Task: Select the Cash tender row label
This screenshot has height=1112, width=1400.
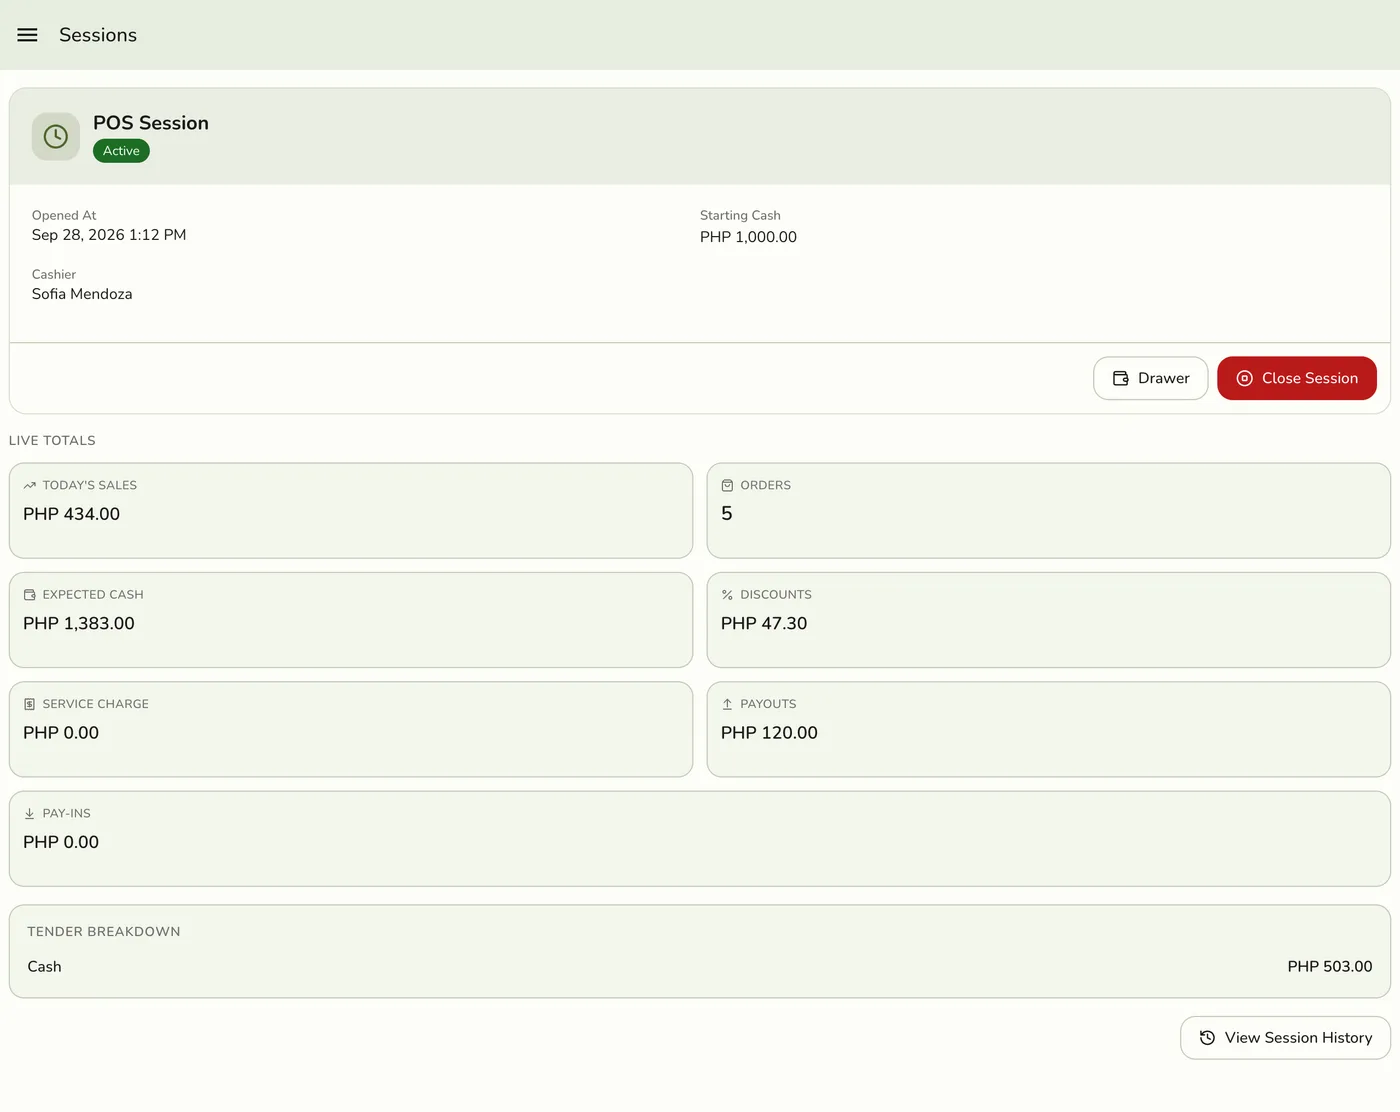Action: [44, 967]
